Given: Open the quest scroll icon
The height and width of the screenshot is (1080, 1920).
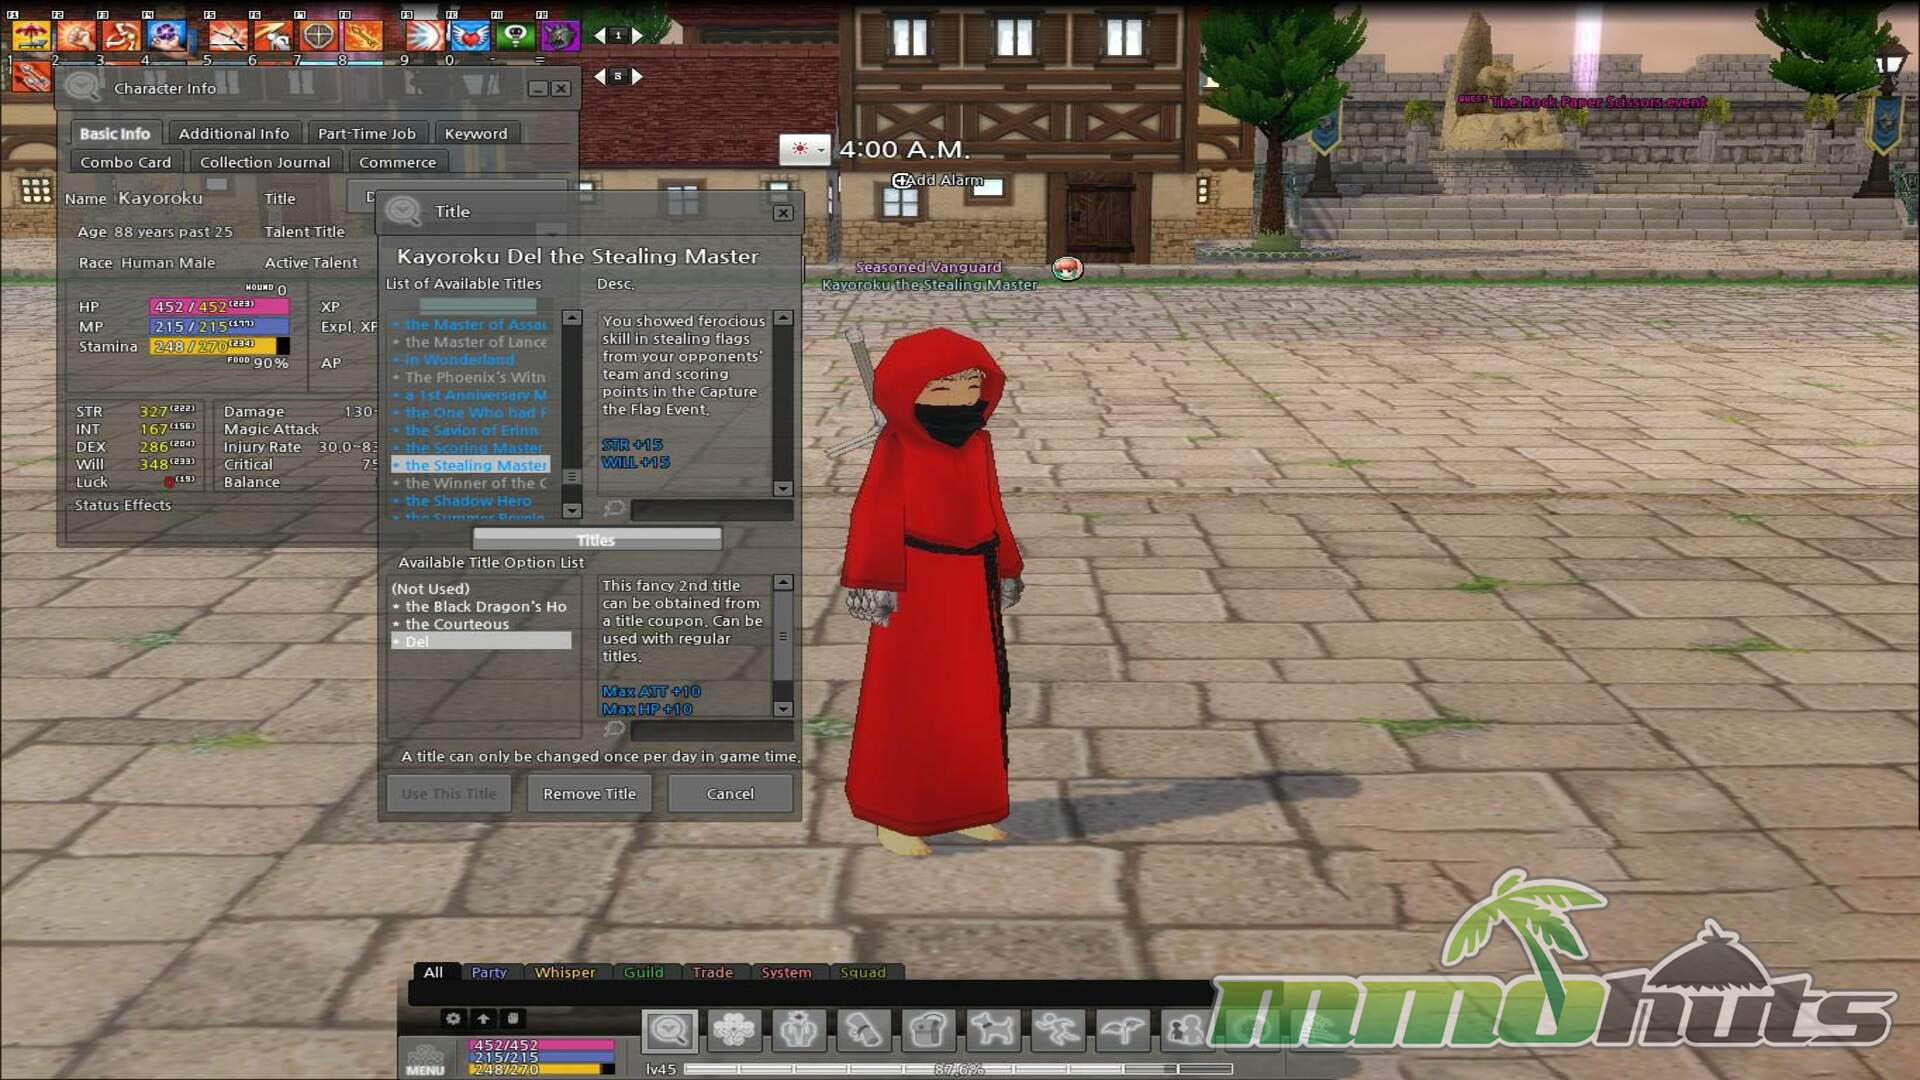Looking at the screenshot, I should point(863,1029).
